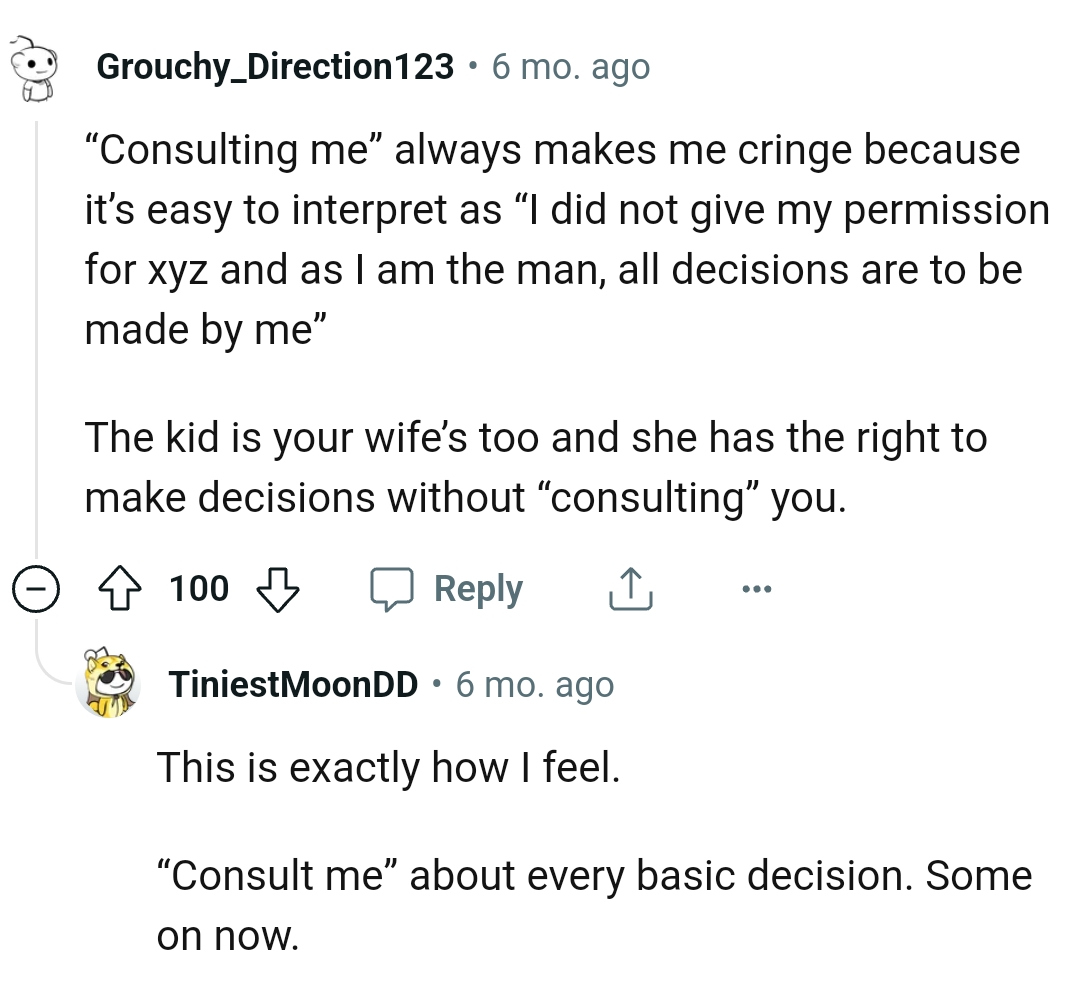Expand more options via the three-dot menu
Viewport: 1080px width, 992px height.
point(756,588)
